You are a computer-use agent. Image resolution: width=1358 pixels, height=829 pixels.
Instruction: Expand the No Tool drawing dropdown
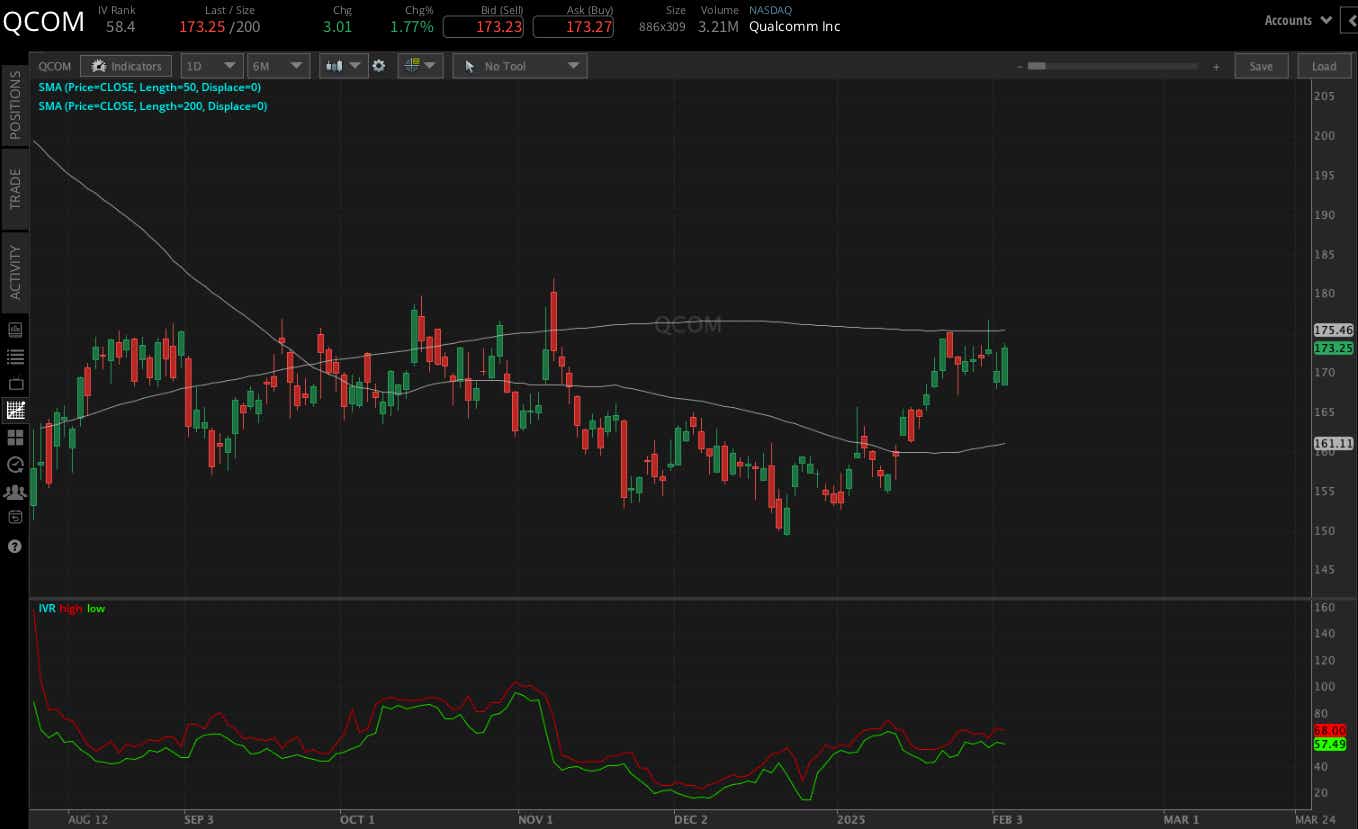click(520, 66)
